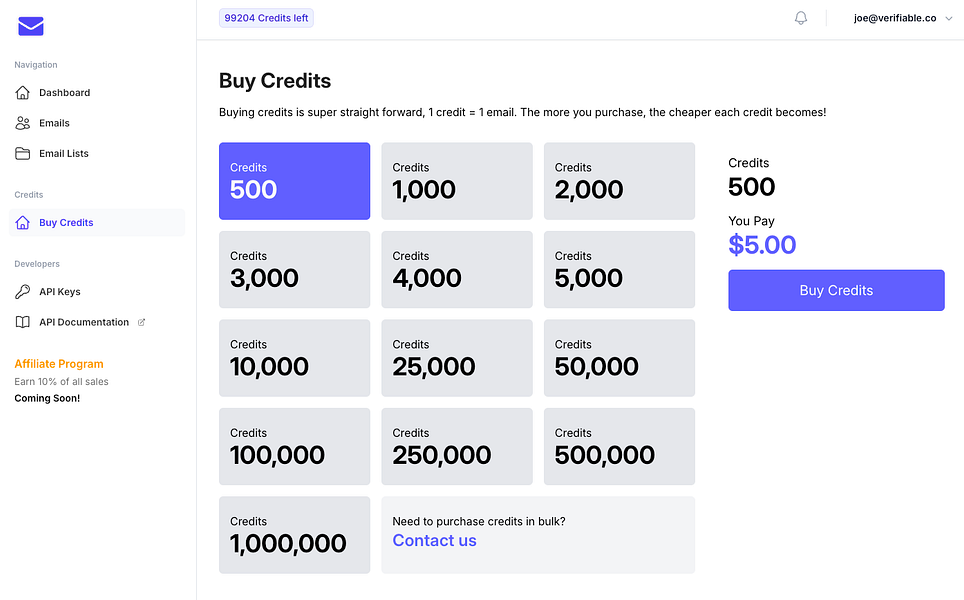Open the Buy Credits sidebar item

(x=66, y=223)
